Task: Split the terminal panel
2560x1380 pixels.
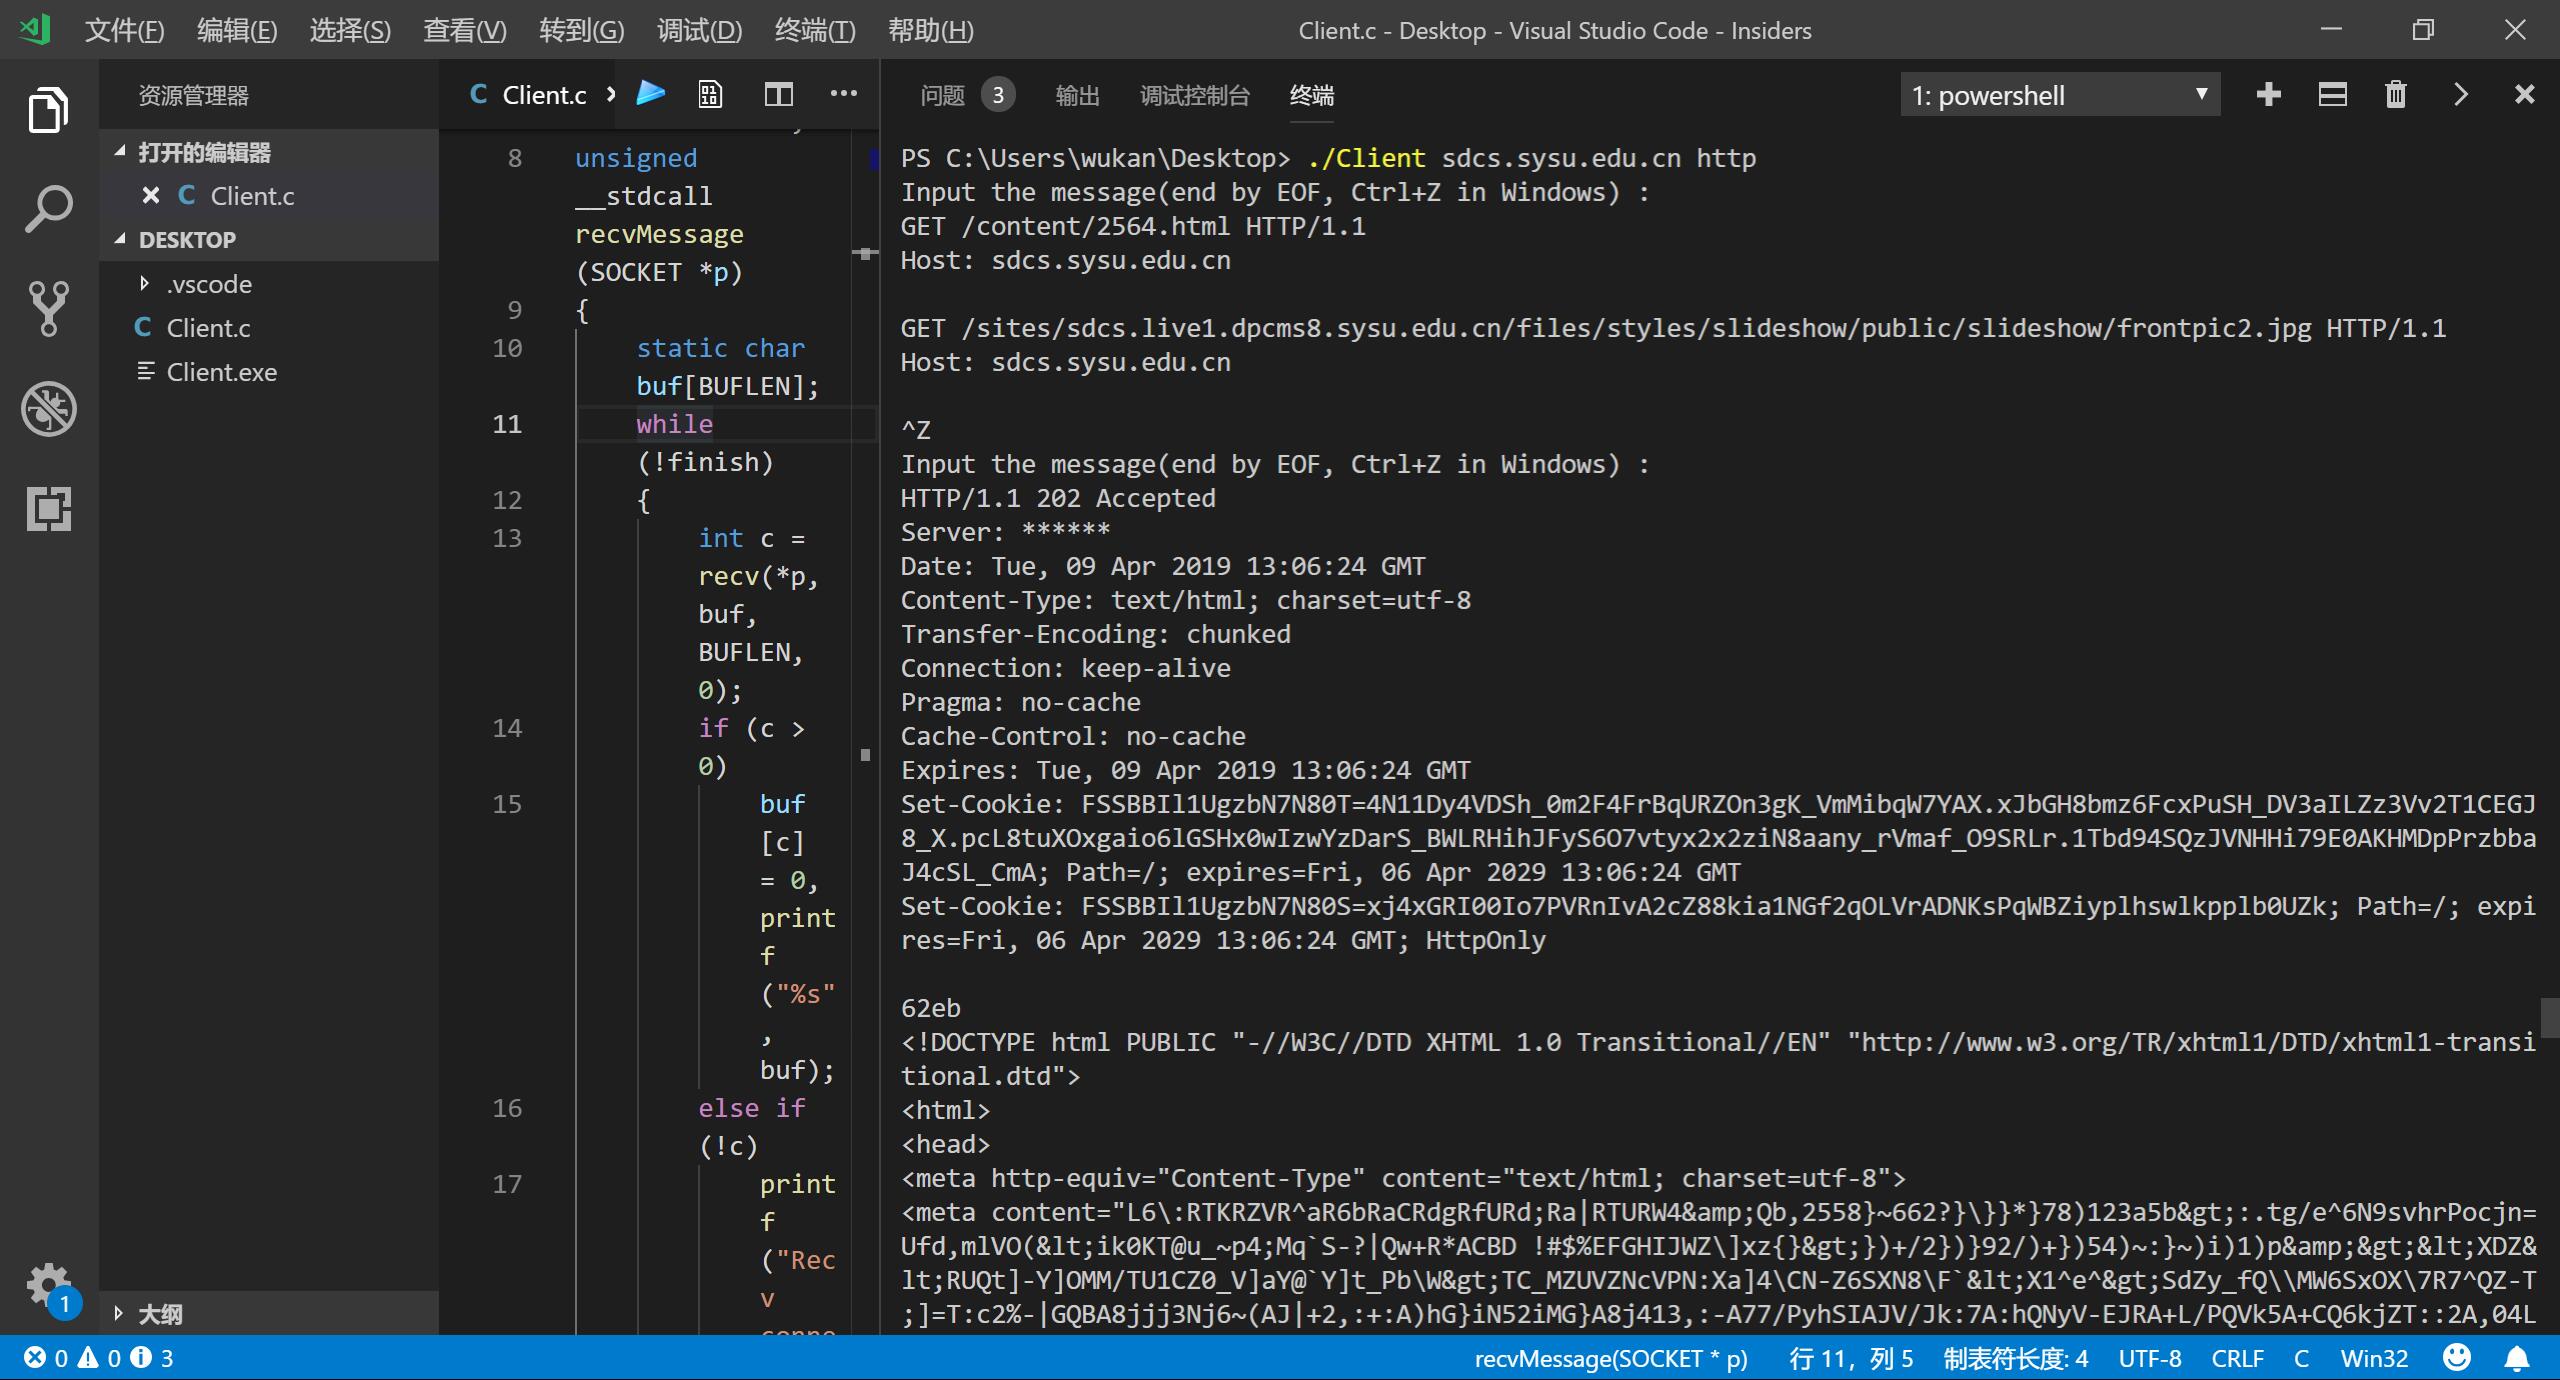Action: [2332, 95]
